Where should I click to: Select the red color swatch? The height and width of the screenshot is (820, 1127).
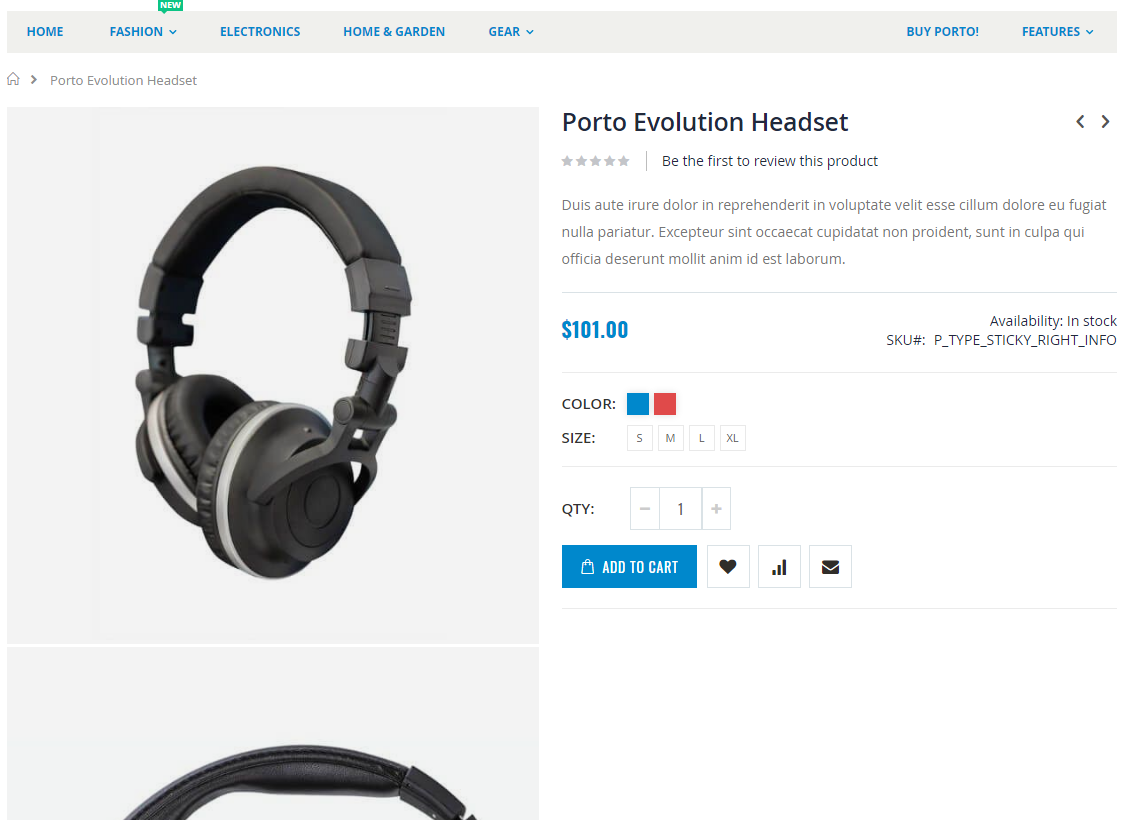(665, 404)
